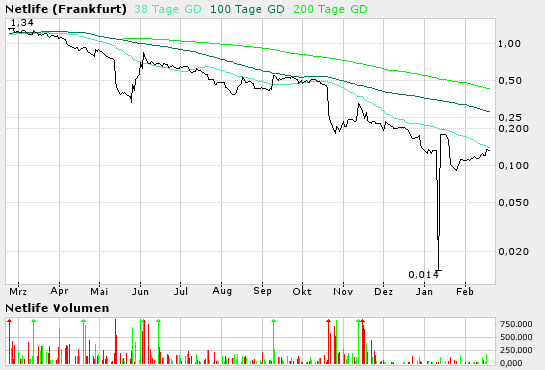The height and width of the screenshot is (370, 545).
Task: Click the 'Feb' month axis label
Action: (x=465, y=291)
